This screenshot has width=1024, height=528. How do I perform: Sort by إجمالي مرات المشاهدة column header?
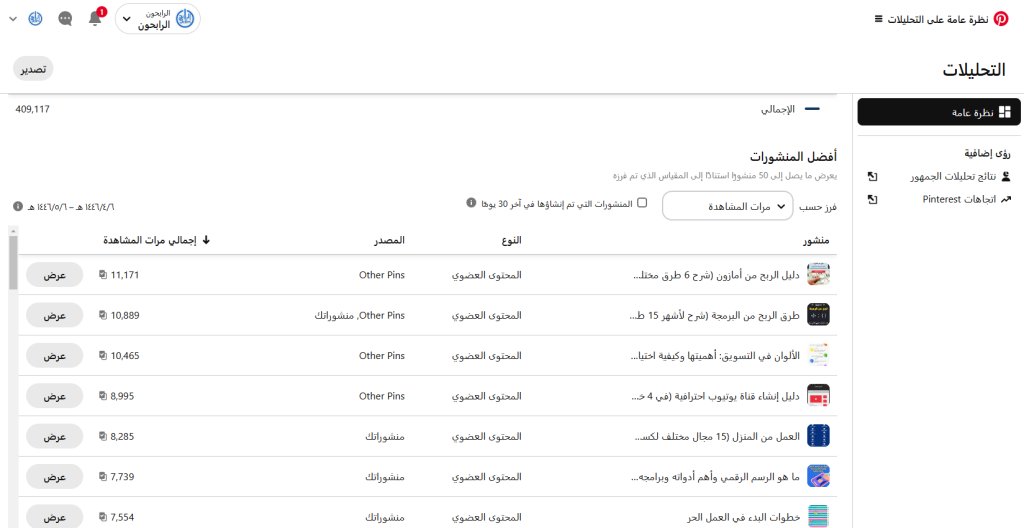pos(156,240)
